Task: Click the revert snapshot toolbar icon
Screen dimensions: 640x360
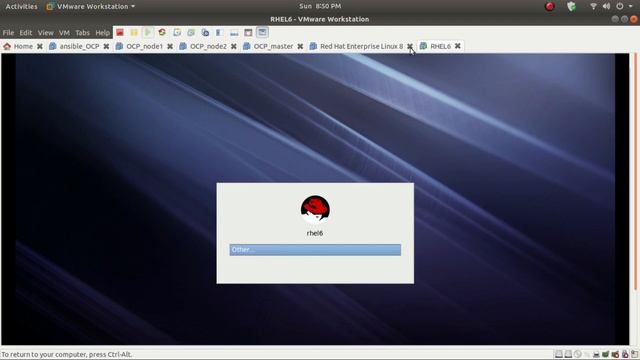Action: [x=191, y=32]
